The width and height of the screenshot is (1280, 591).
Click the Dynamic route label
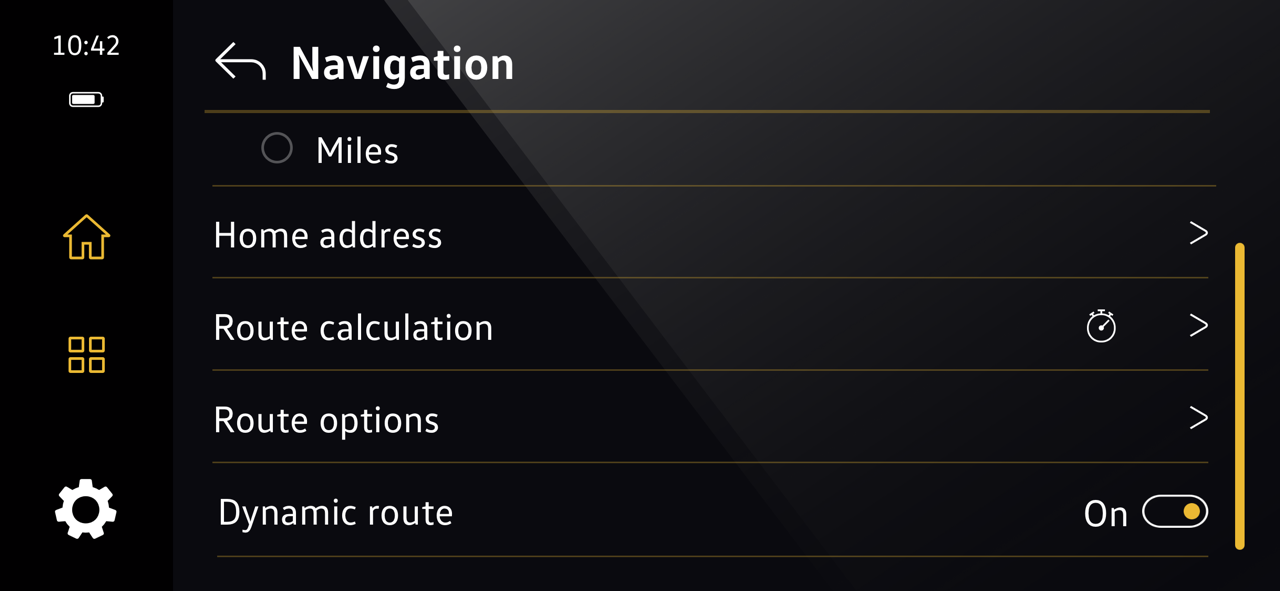point(335,512)
